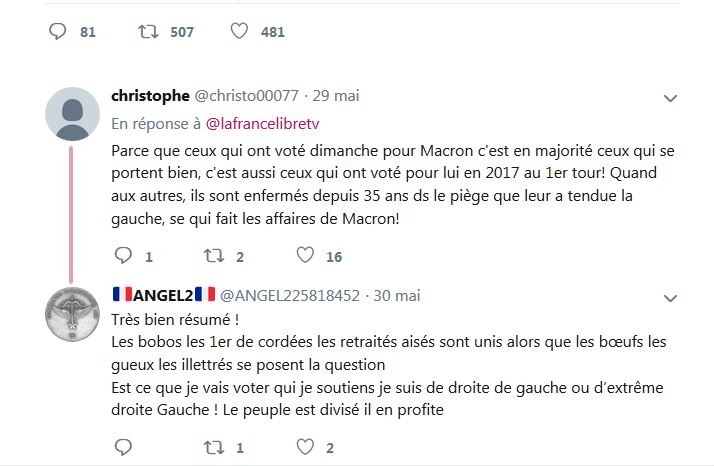Open the 29 mai tweet timestamp
Screen dimensions: 714x466
coord(335,96)
